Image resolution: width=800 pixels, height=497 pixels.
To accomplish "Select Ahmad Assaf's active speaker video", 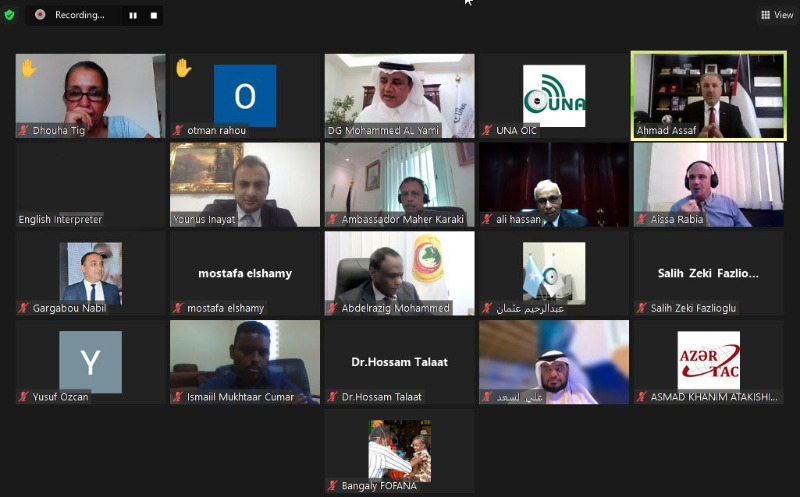I will pos(709,95).
